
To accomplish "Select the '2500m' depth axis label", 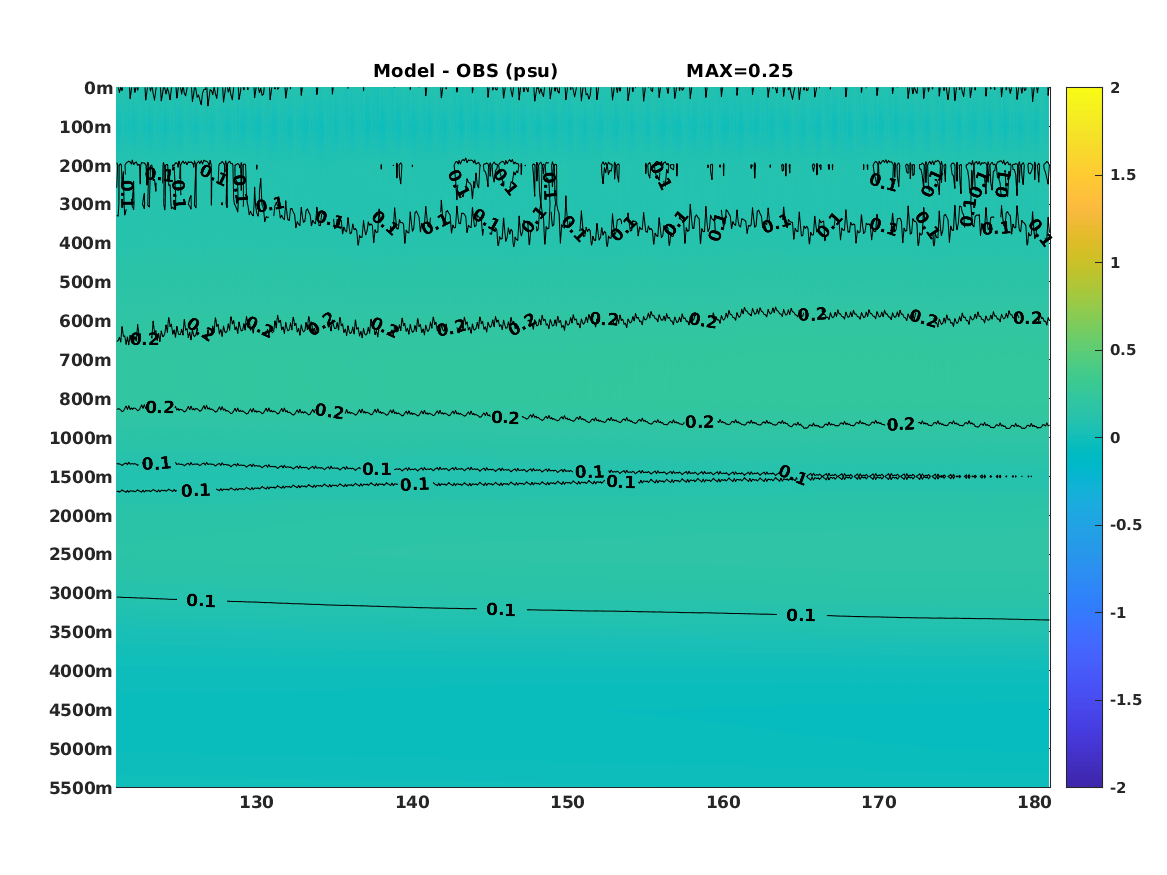I will [x=81, y=554].
